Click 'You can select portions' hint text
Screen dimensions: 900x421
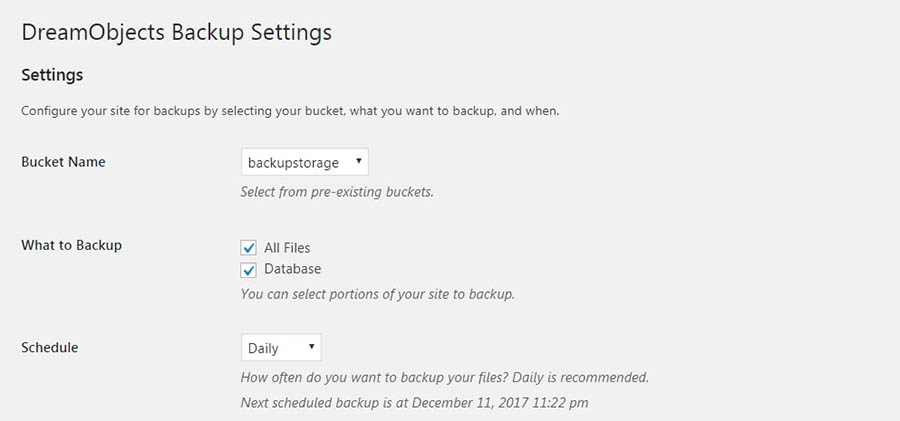377,295
